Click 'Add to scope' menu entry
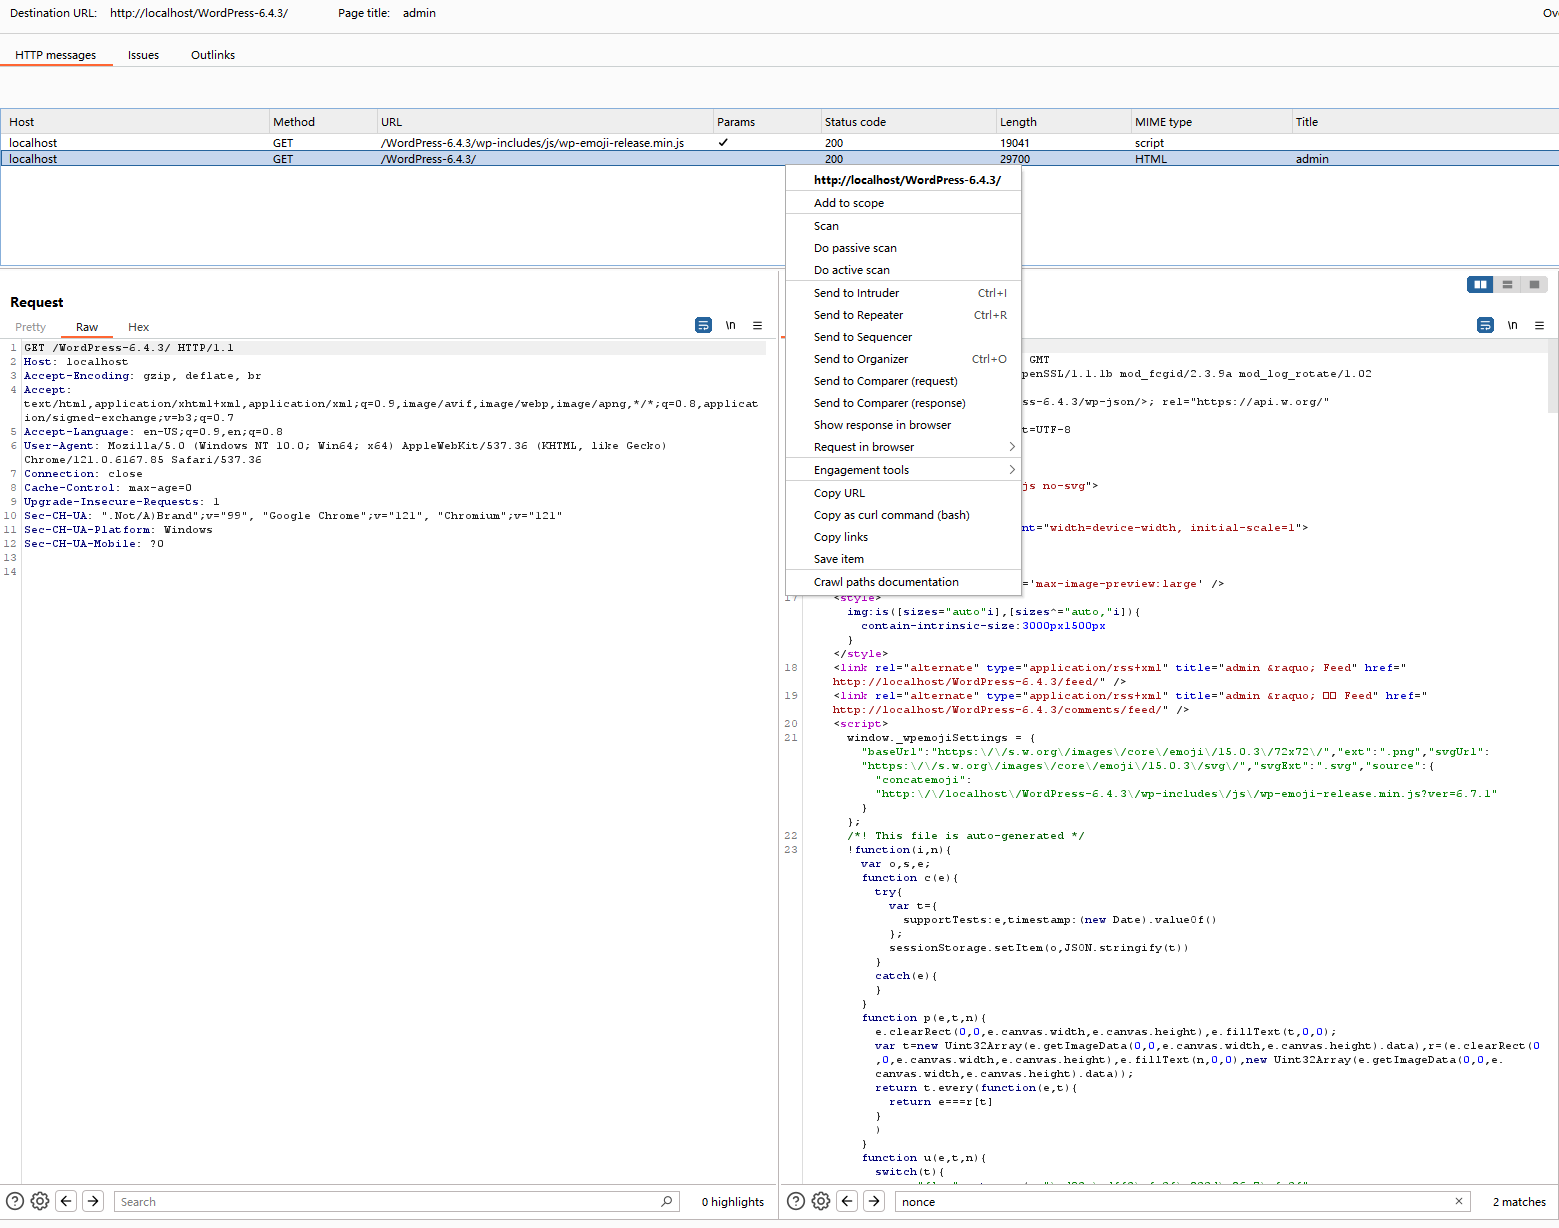 coord(848,203)
